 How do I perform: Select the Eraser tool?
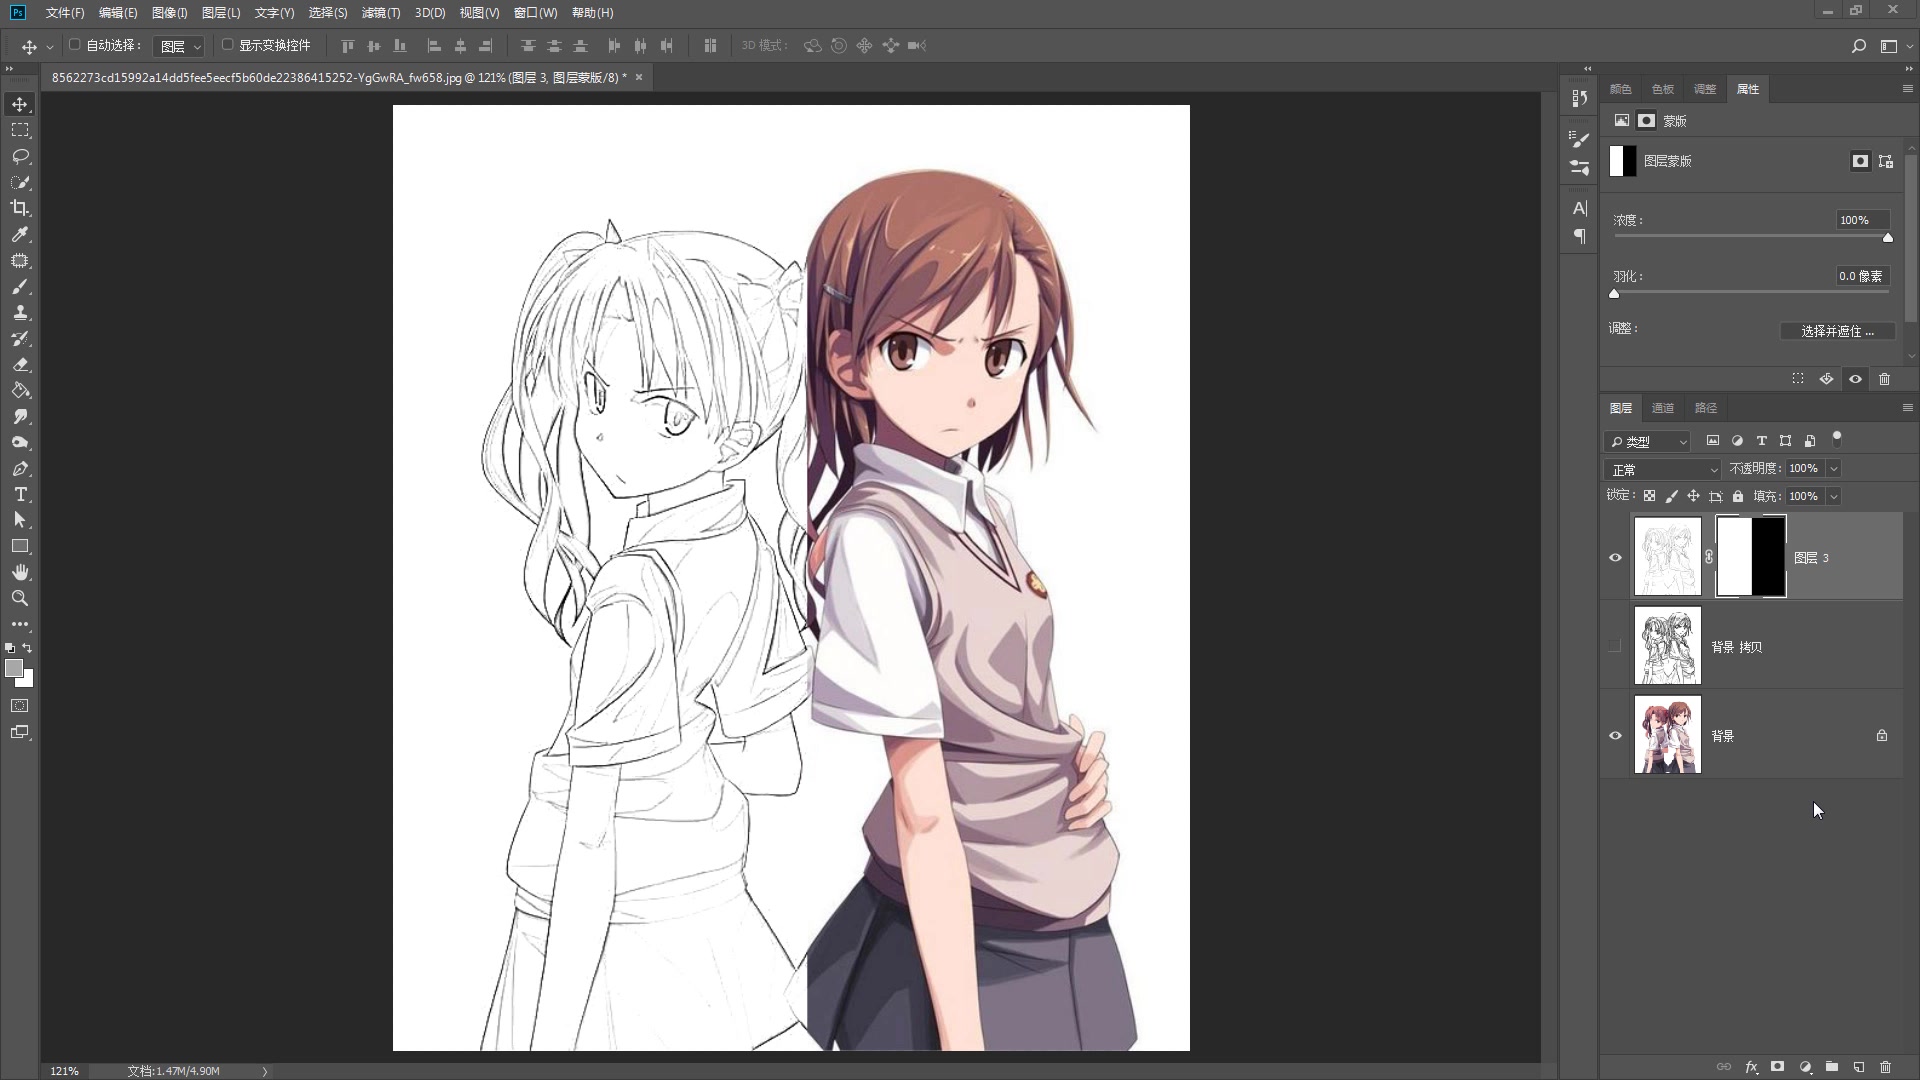[20, 365]
